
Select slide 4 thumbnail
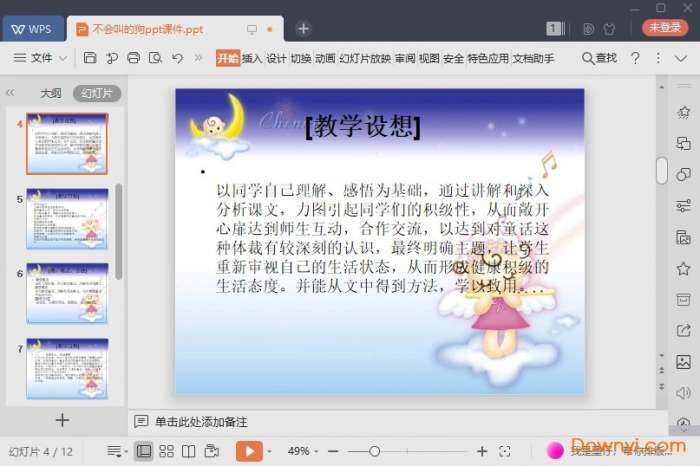tap(67, 143)
